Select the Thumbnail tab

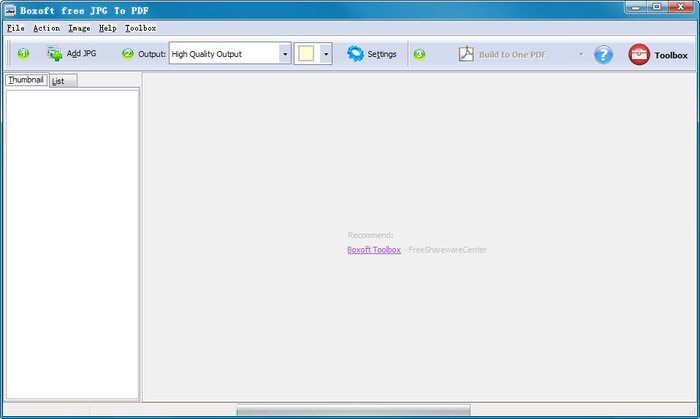click(26, 79)
